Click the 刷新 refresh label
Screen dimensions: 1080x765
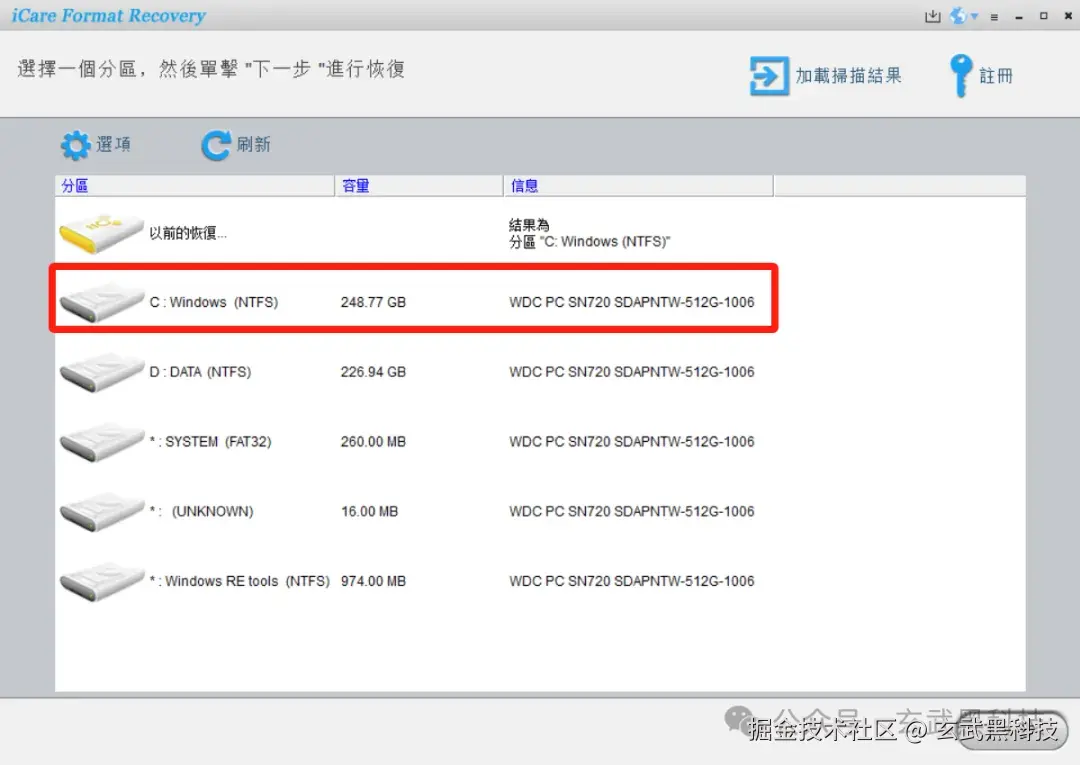tap(253, 145)
